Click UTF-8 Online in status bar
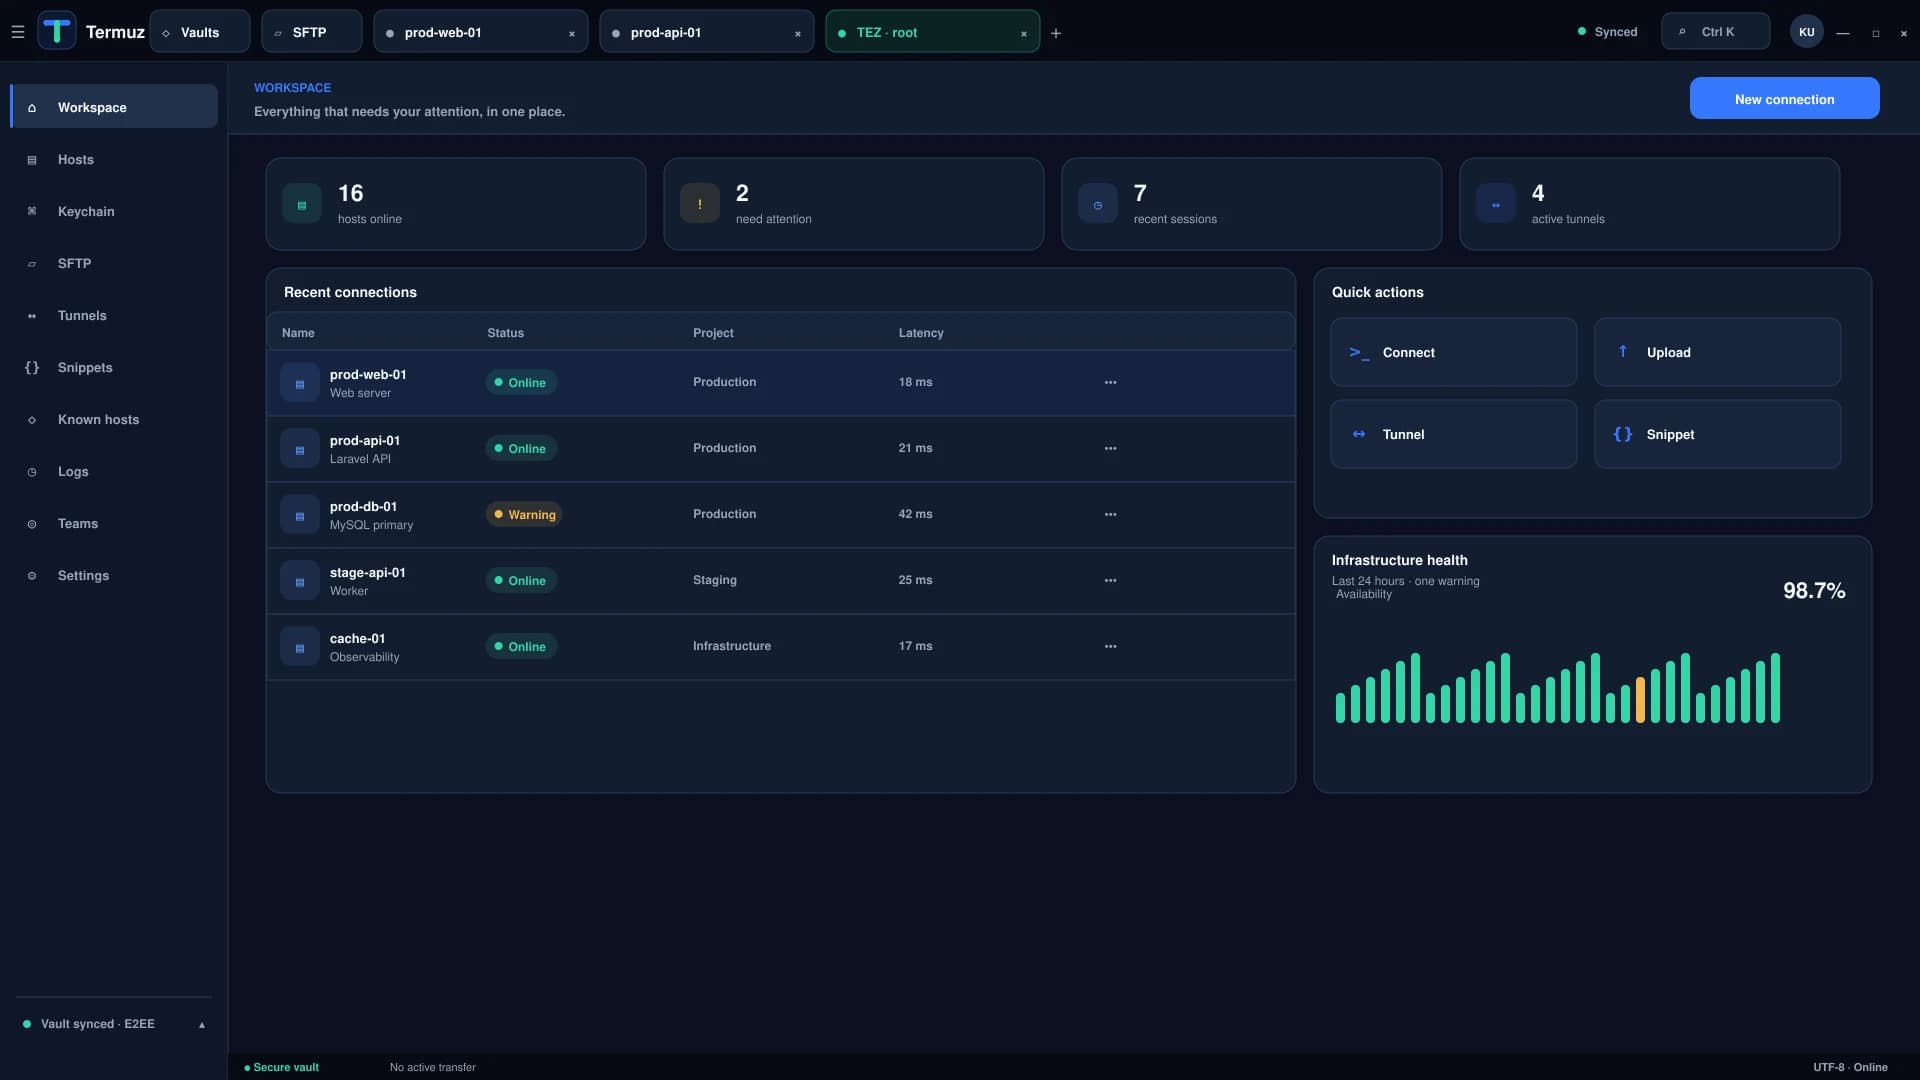Image resolution: width=1920 pixels, height=1080 pixels. pos(1850,1067)
